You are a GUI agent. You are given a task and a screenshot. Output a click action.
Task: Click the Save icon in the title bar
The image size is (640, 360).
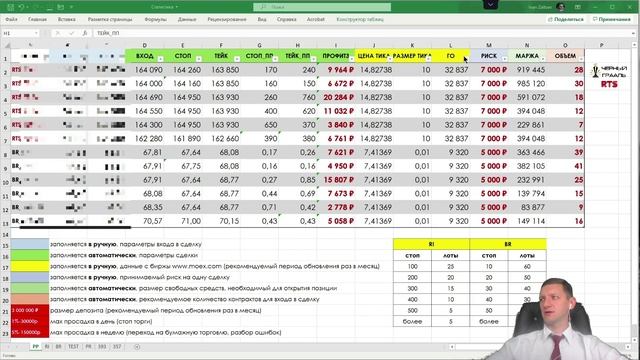tap(11, 7)
